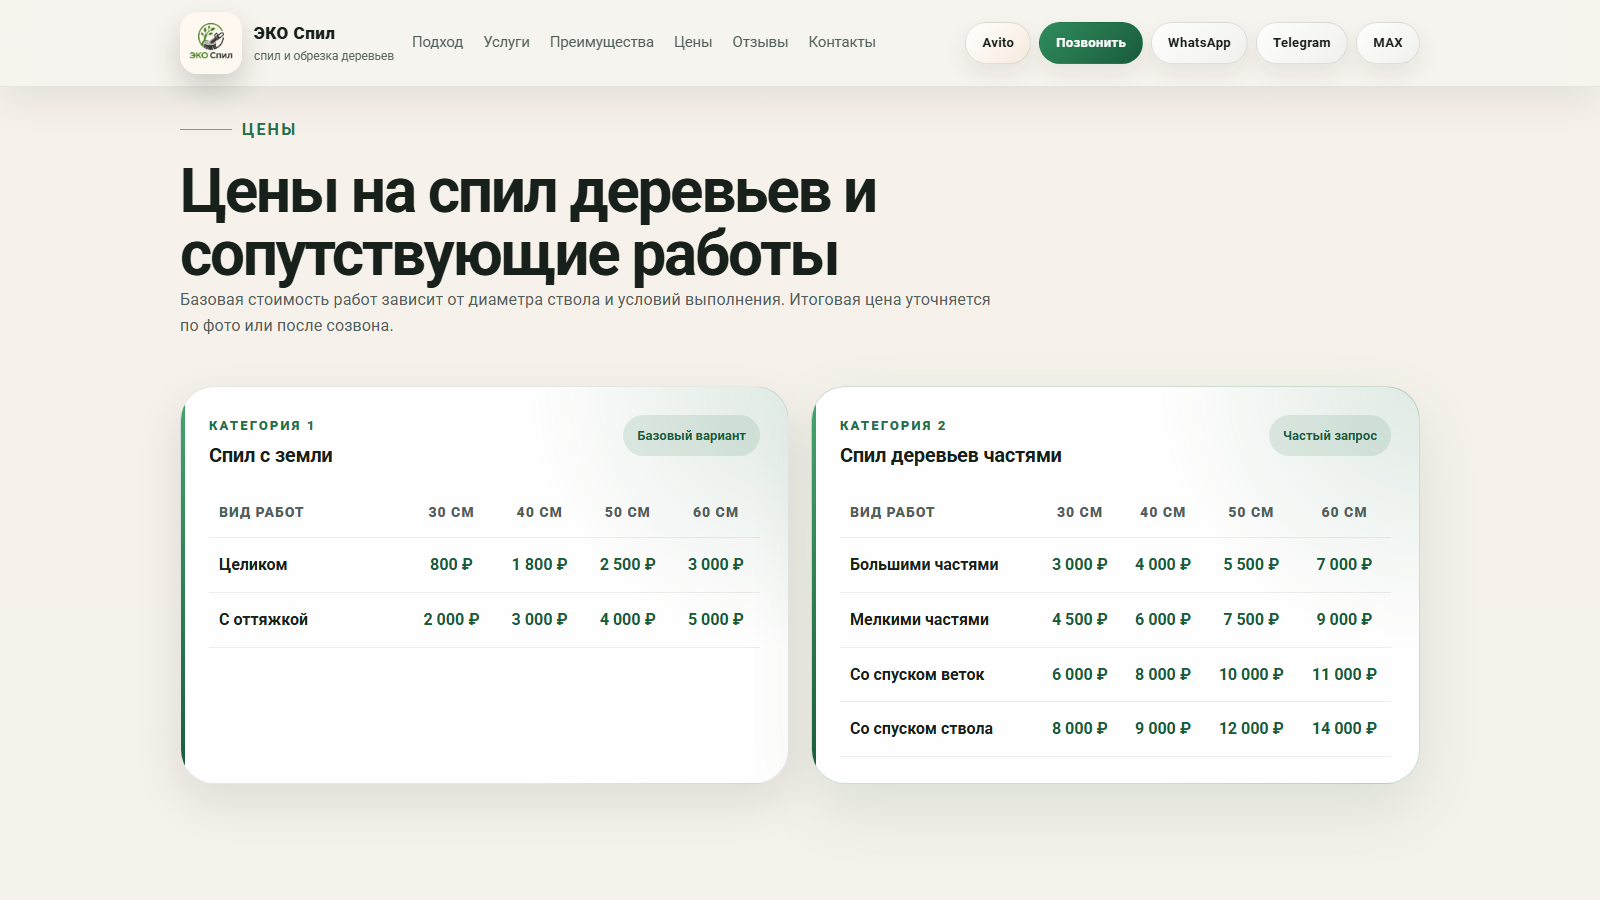Click the 12 000 ₽ price cell
The width and height of the screenshot is (1600, 900).
1251,728
